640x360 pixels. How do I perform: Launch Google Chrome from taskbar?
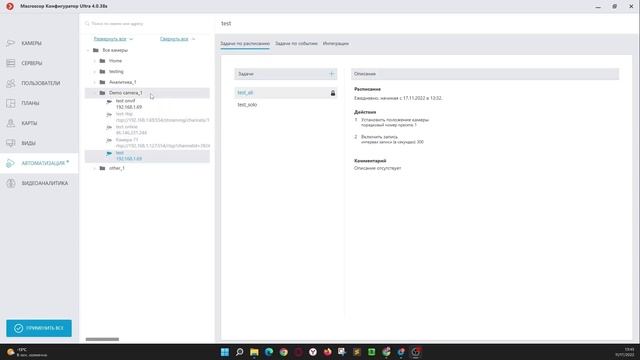(x=284, y=352)
